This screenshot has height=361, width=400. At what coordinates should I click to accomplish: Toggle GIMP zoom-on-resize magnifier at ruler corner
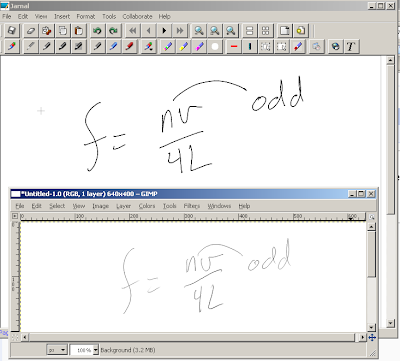tap(372, 217)
